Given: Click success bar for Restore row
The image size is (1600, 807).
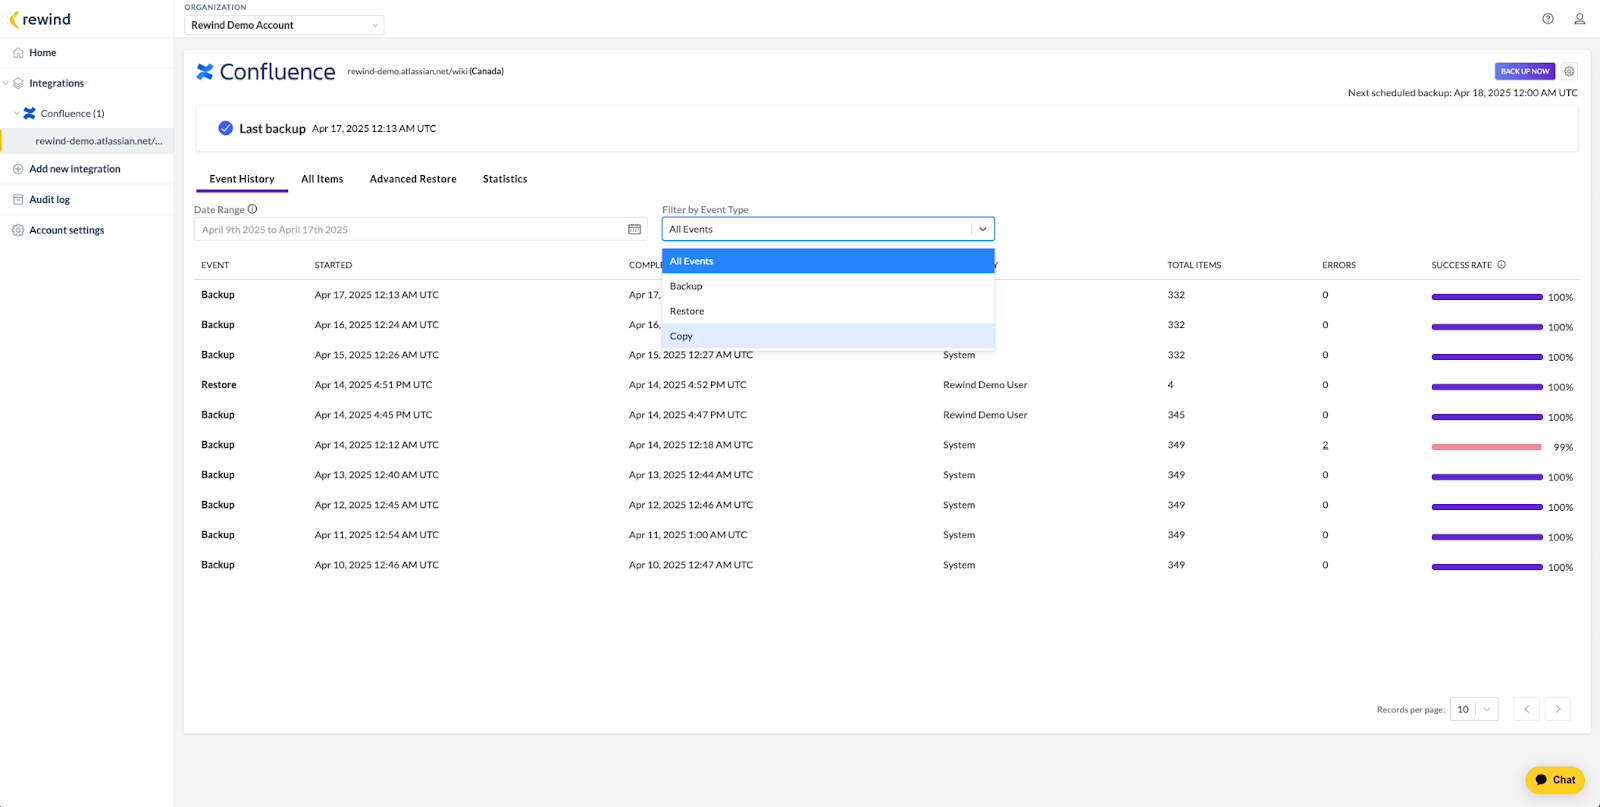Looking at the screenshot, I should point(1487,387).
